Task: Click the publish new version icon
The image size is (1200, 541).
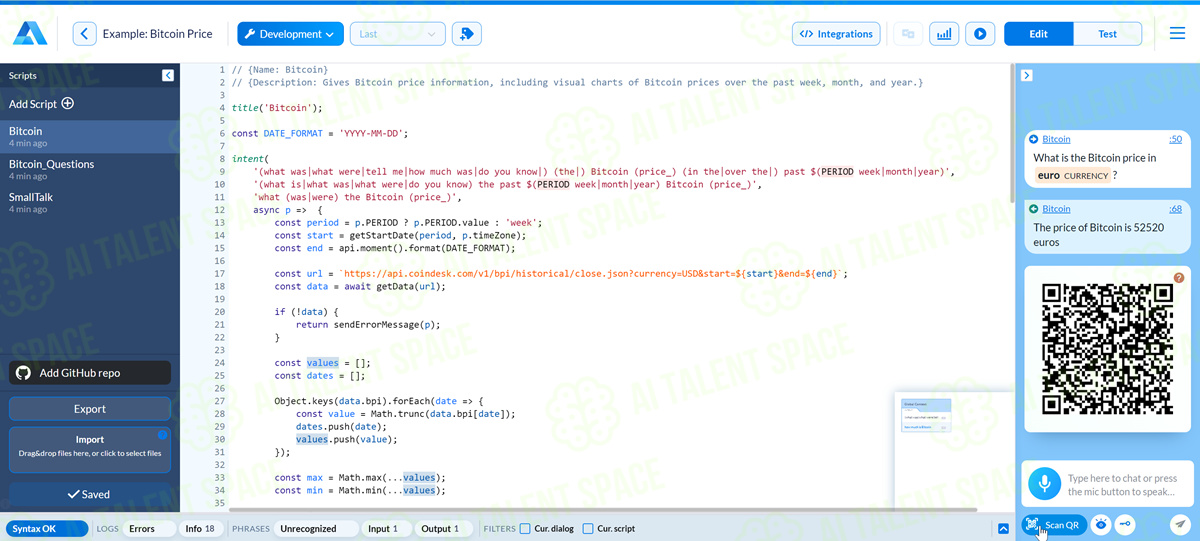Action: (466, 34)
